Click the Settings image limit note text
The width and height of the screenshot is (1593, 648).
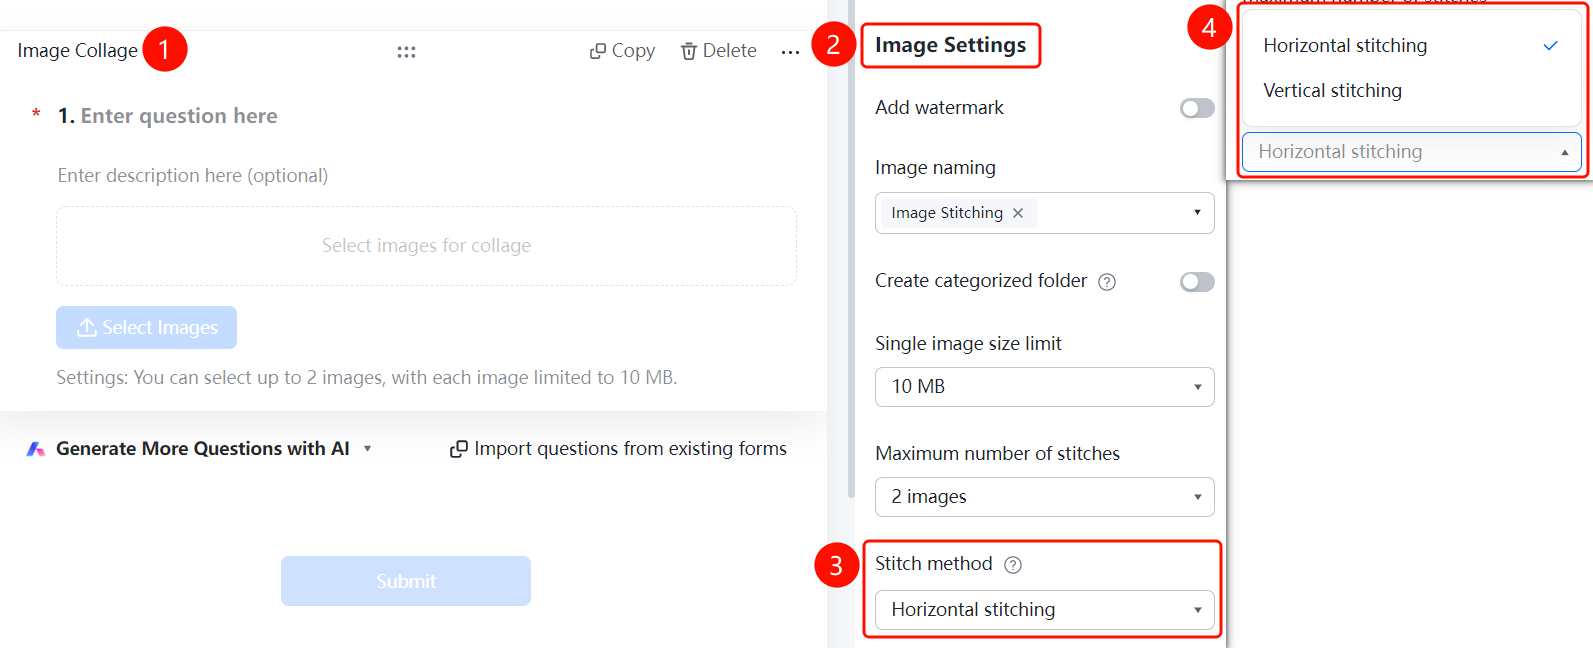click(x=367, y=378)
